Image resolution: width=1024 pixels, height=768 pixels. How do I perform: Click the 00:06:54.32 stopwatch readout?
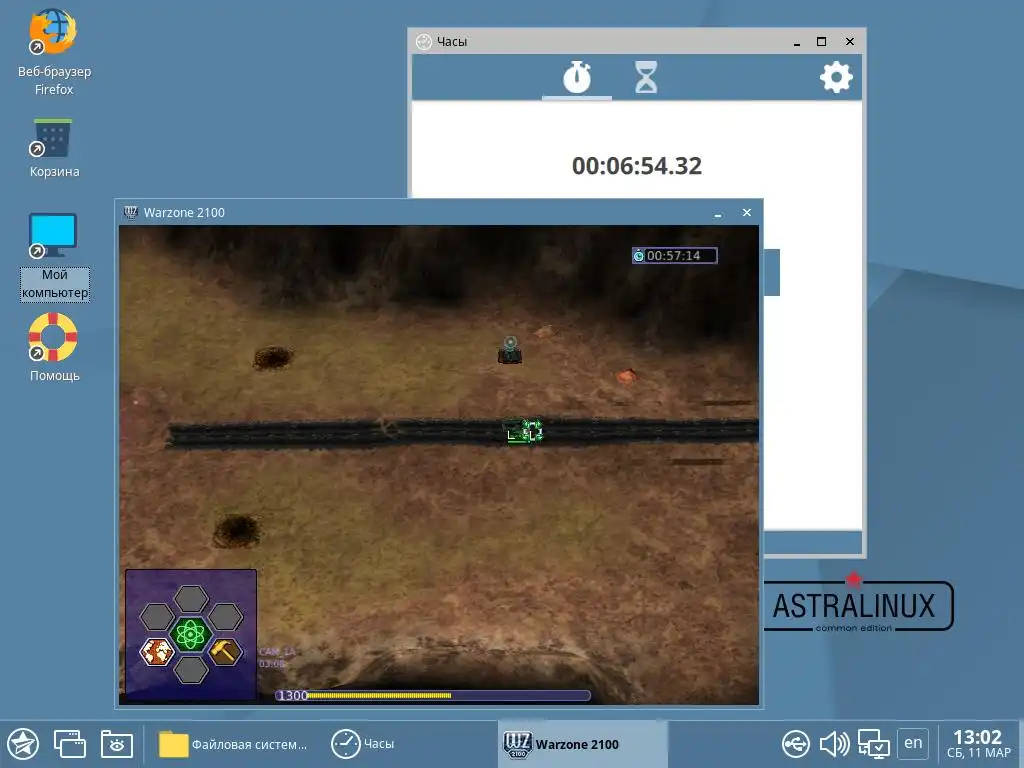637,166
